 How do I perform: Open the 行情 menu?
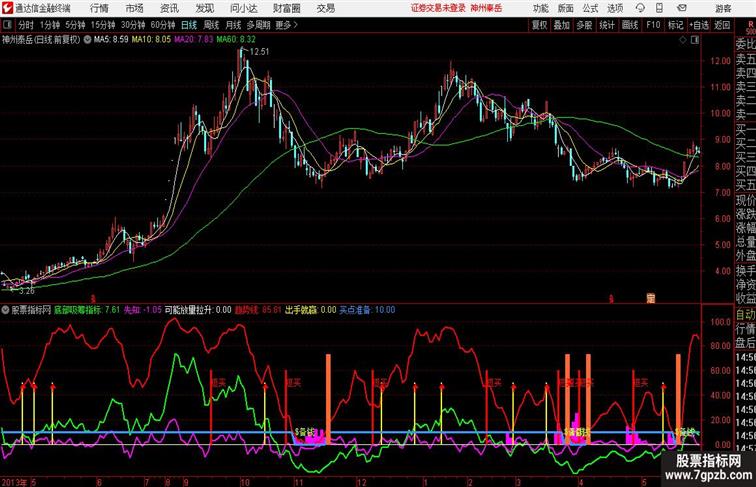pos(99,8)
